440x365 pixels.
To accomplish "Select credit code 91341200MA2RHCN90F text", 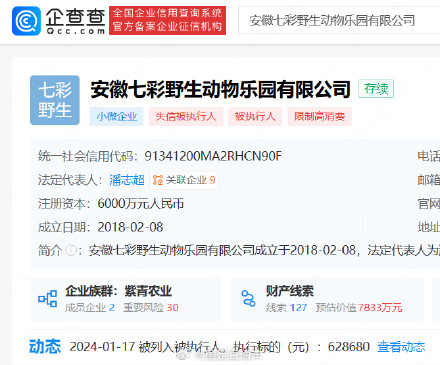I will (213, 156).
